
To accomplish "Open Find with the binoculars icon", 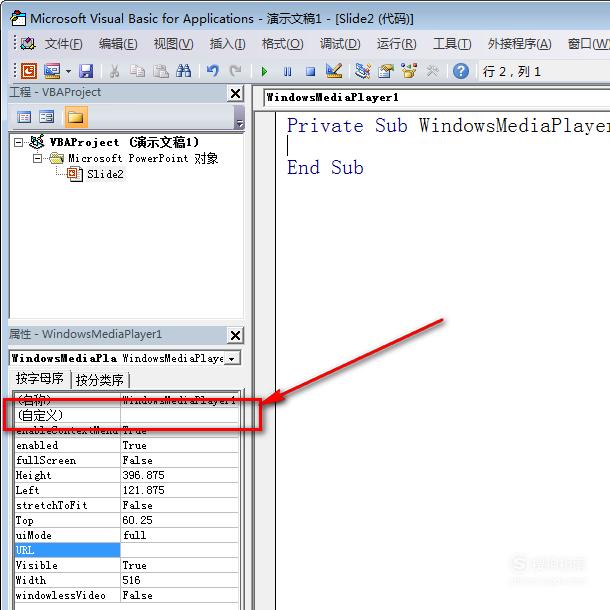I will 183,71.
